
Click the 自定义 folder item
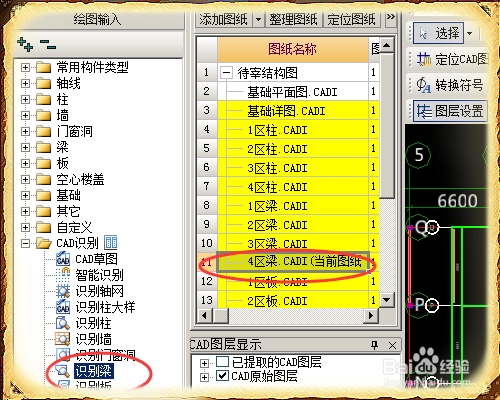[74, 227]
